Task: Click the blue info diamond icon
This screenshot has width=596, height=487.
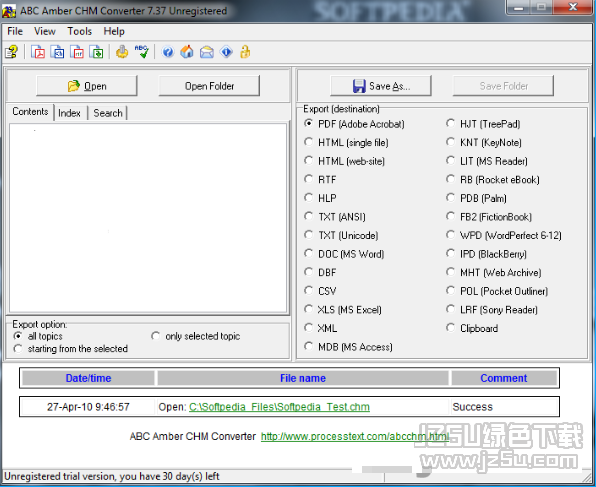Action: click(x=226, y=52)
